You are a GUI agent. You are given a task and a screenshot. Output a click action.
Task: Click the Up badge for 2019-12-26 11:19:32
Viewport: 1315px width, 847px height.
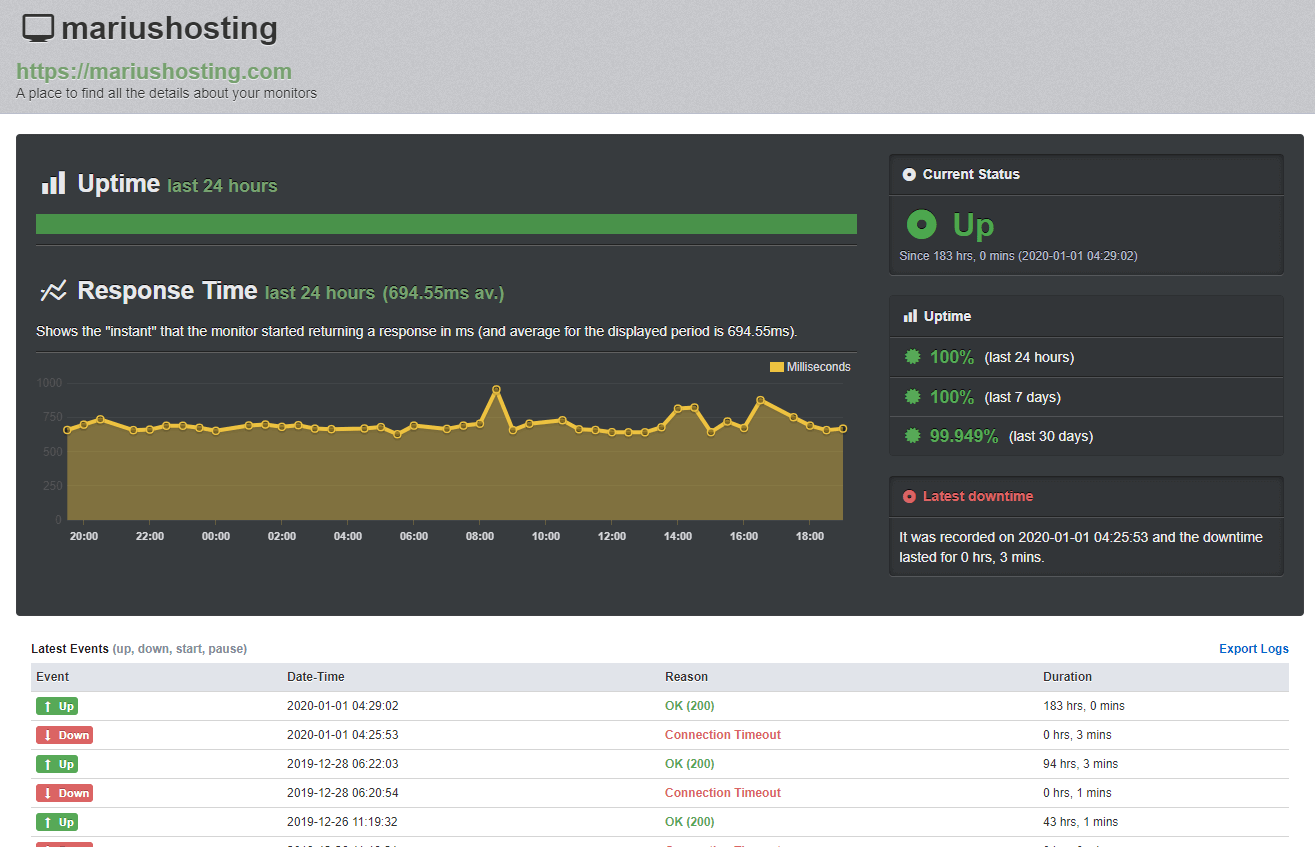point(57,822)
